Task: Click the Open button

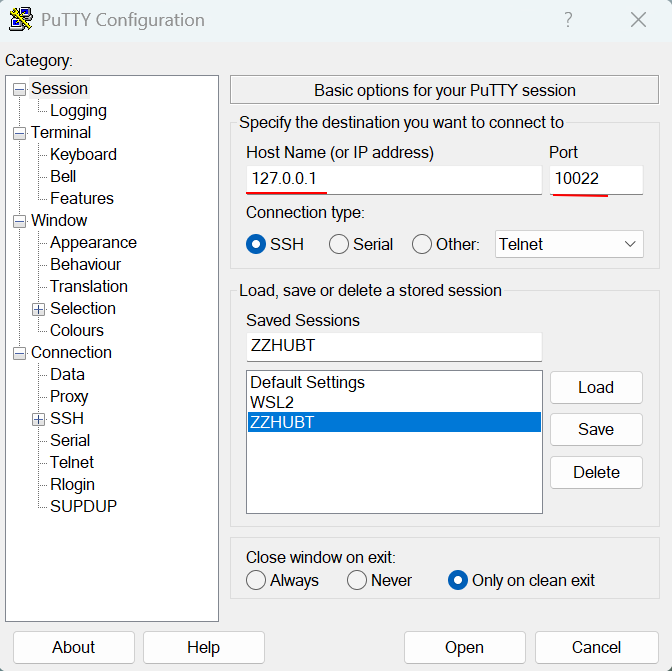Action: [x=465, y=647]
